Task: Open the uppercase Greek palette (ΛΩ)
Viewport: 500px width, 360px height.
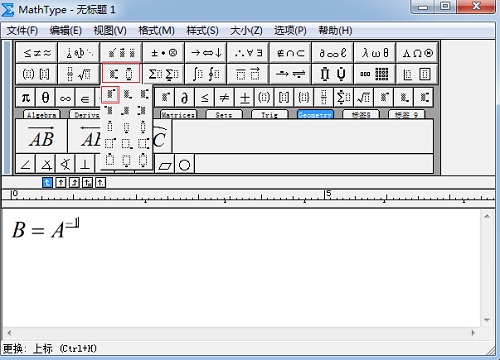Action: [417, 53]
